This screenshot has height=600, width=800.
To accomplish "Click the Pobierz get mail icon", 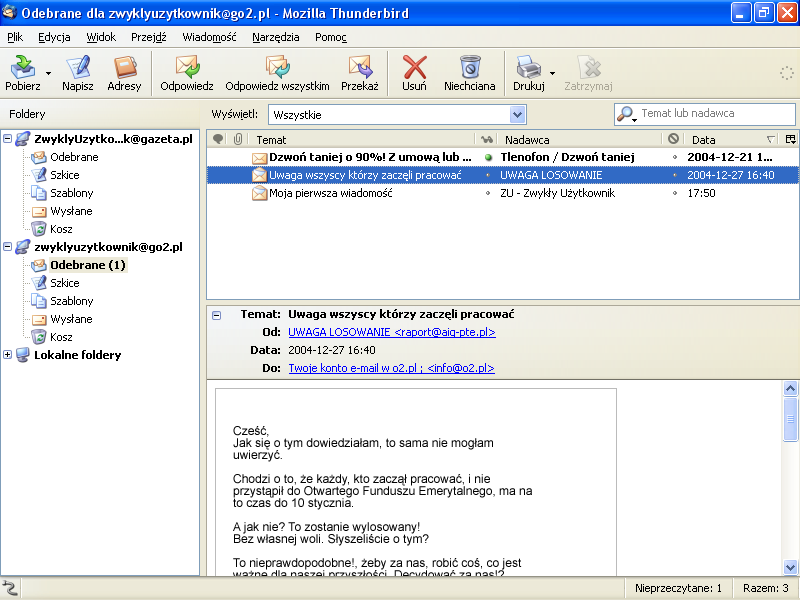I will pos(23,67).
